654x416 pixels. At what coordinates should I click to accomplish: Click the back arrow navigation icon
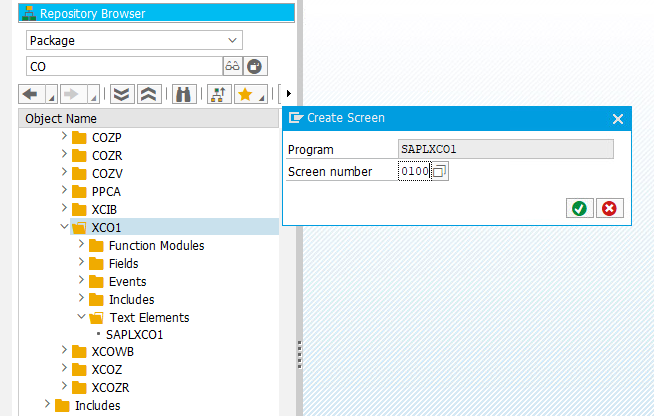point(30,95)
